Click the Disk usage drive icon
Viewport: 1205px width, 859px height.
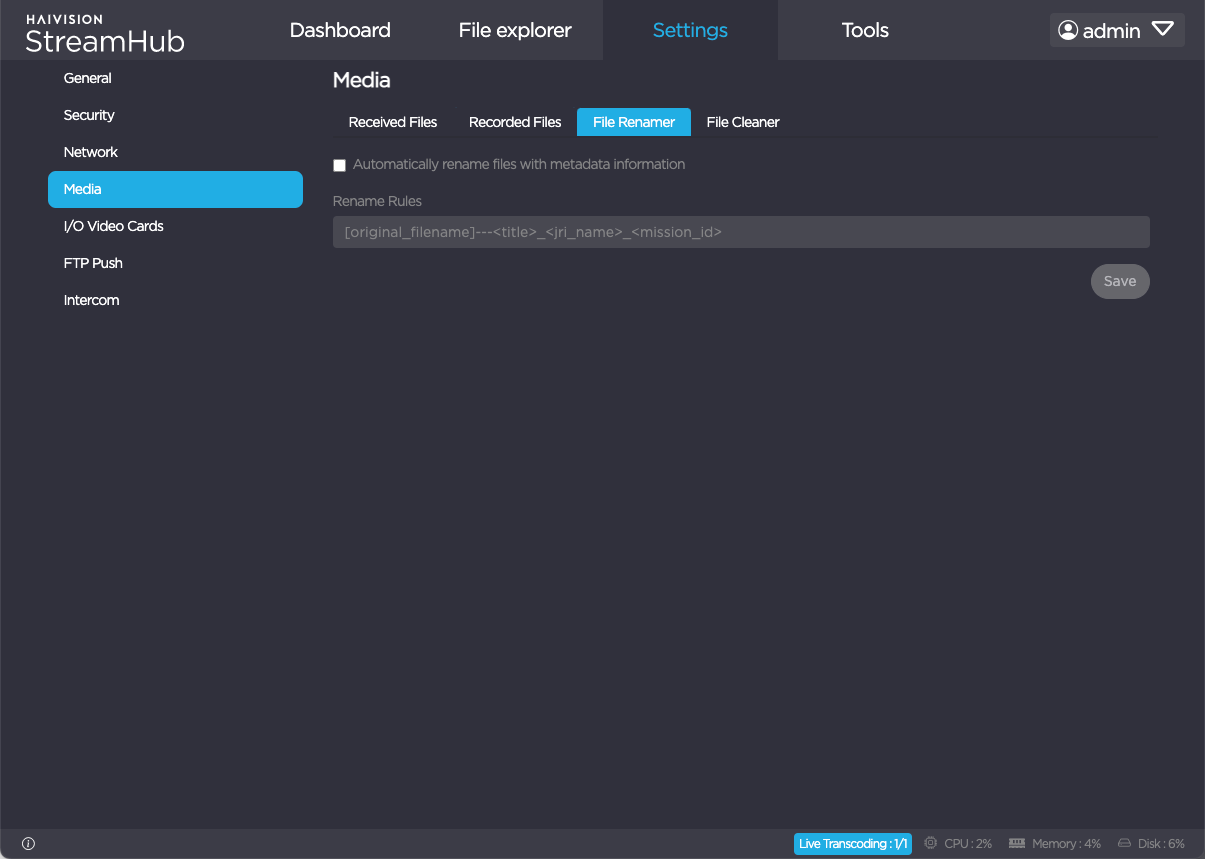(x=1124, y=844)
